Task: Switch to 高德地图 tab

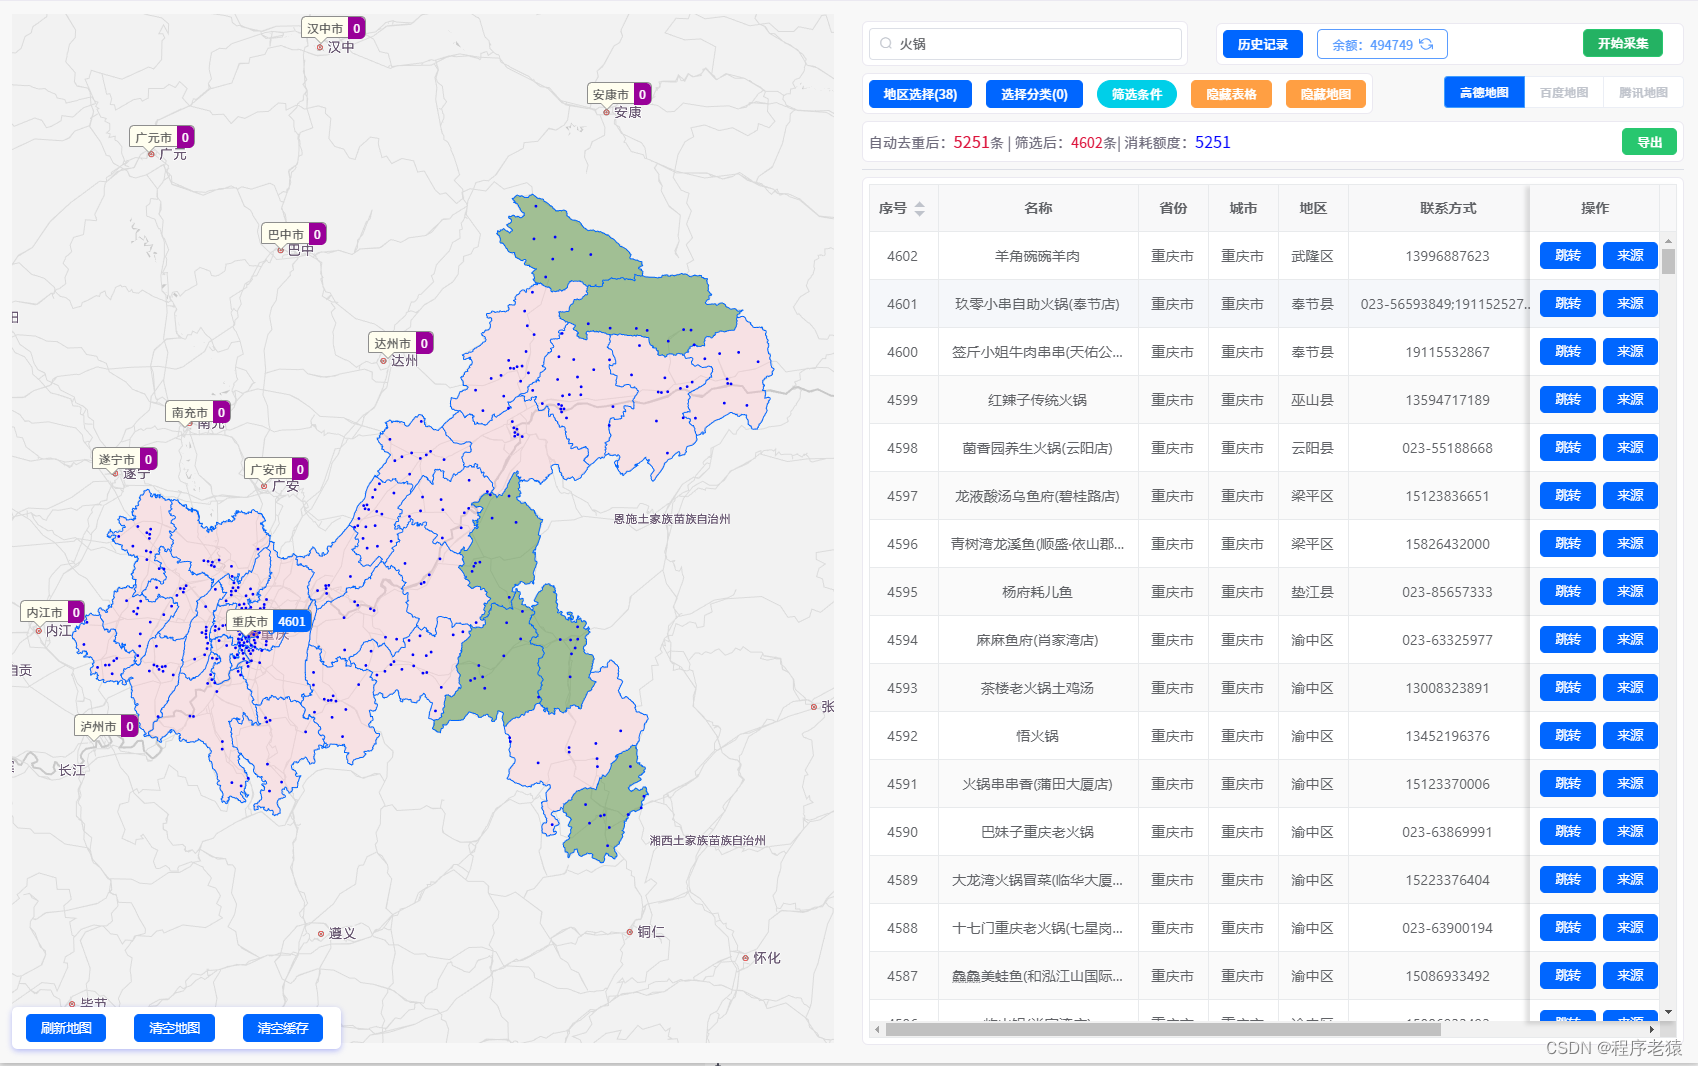Action: [1484, 92]
